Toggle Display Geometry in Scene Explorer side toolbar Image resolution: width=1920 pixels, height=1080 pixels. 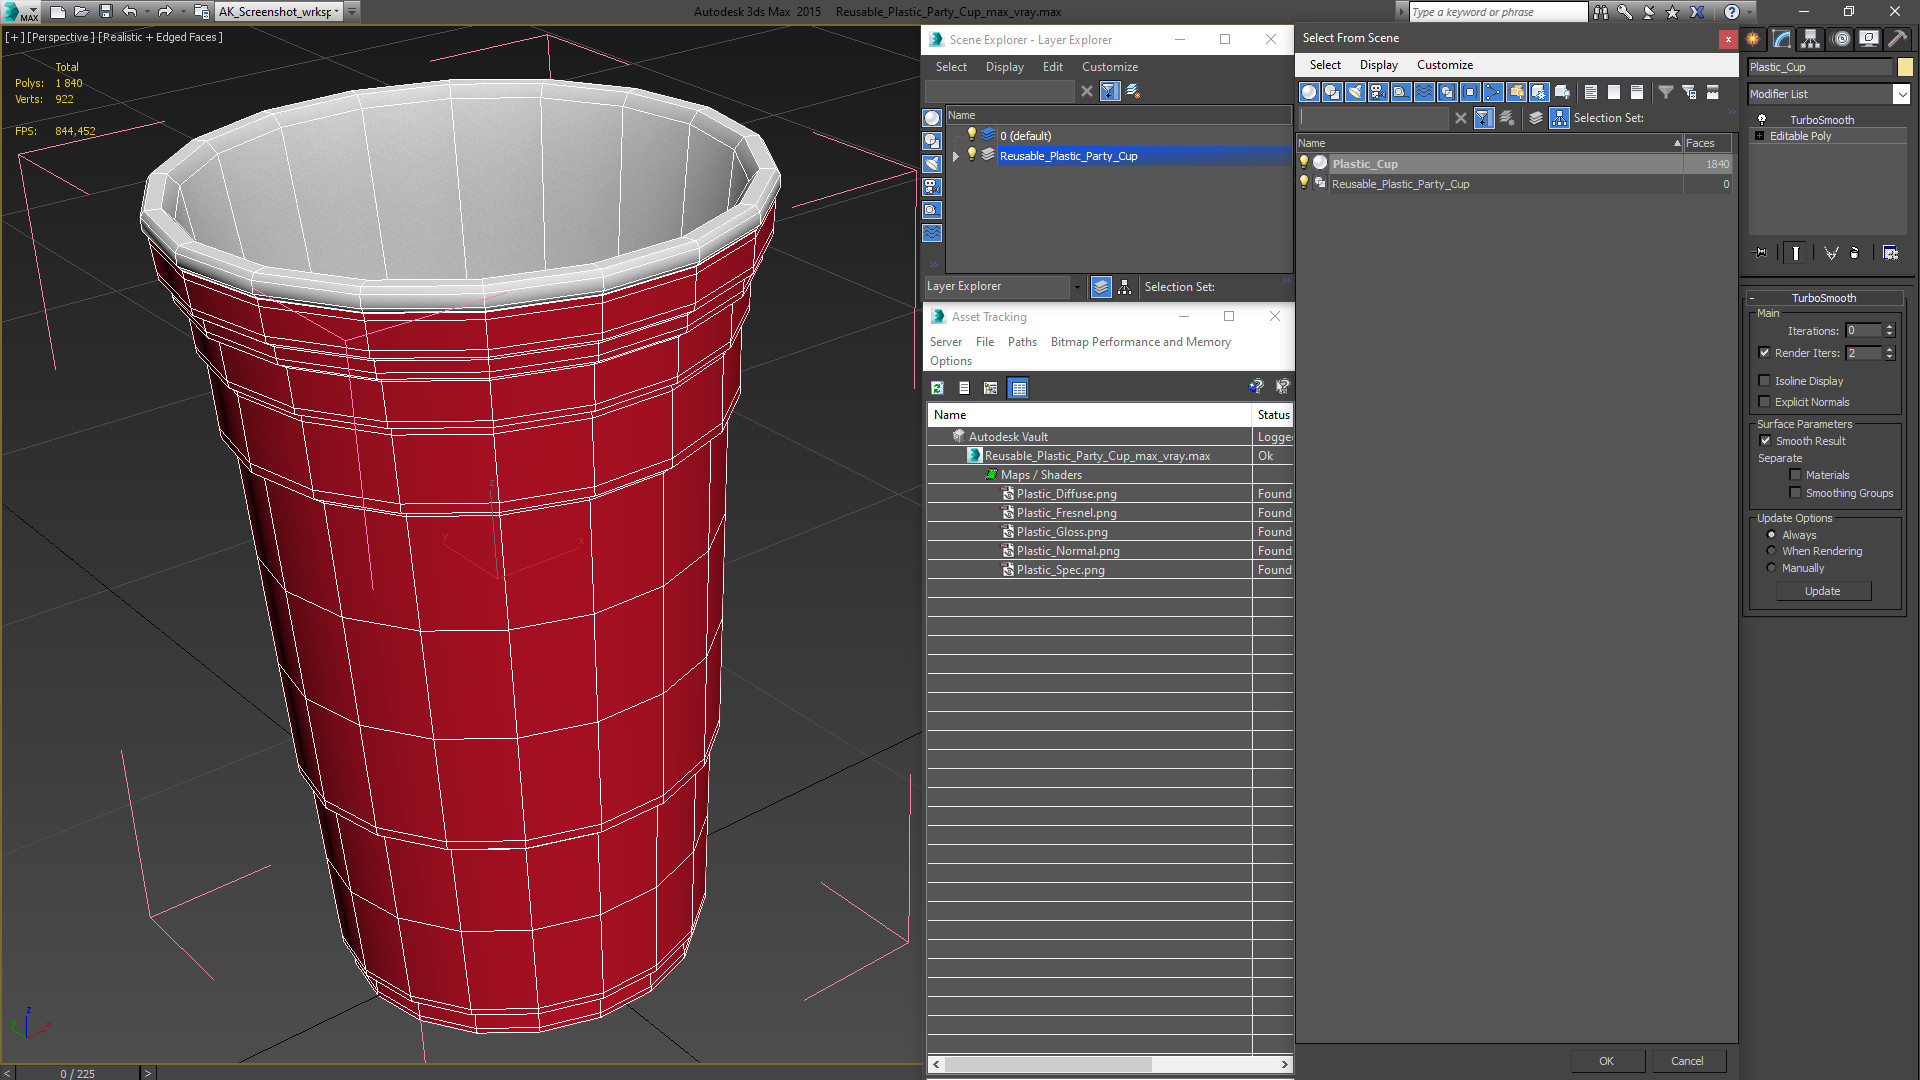(x=932, y=118)
